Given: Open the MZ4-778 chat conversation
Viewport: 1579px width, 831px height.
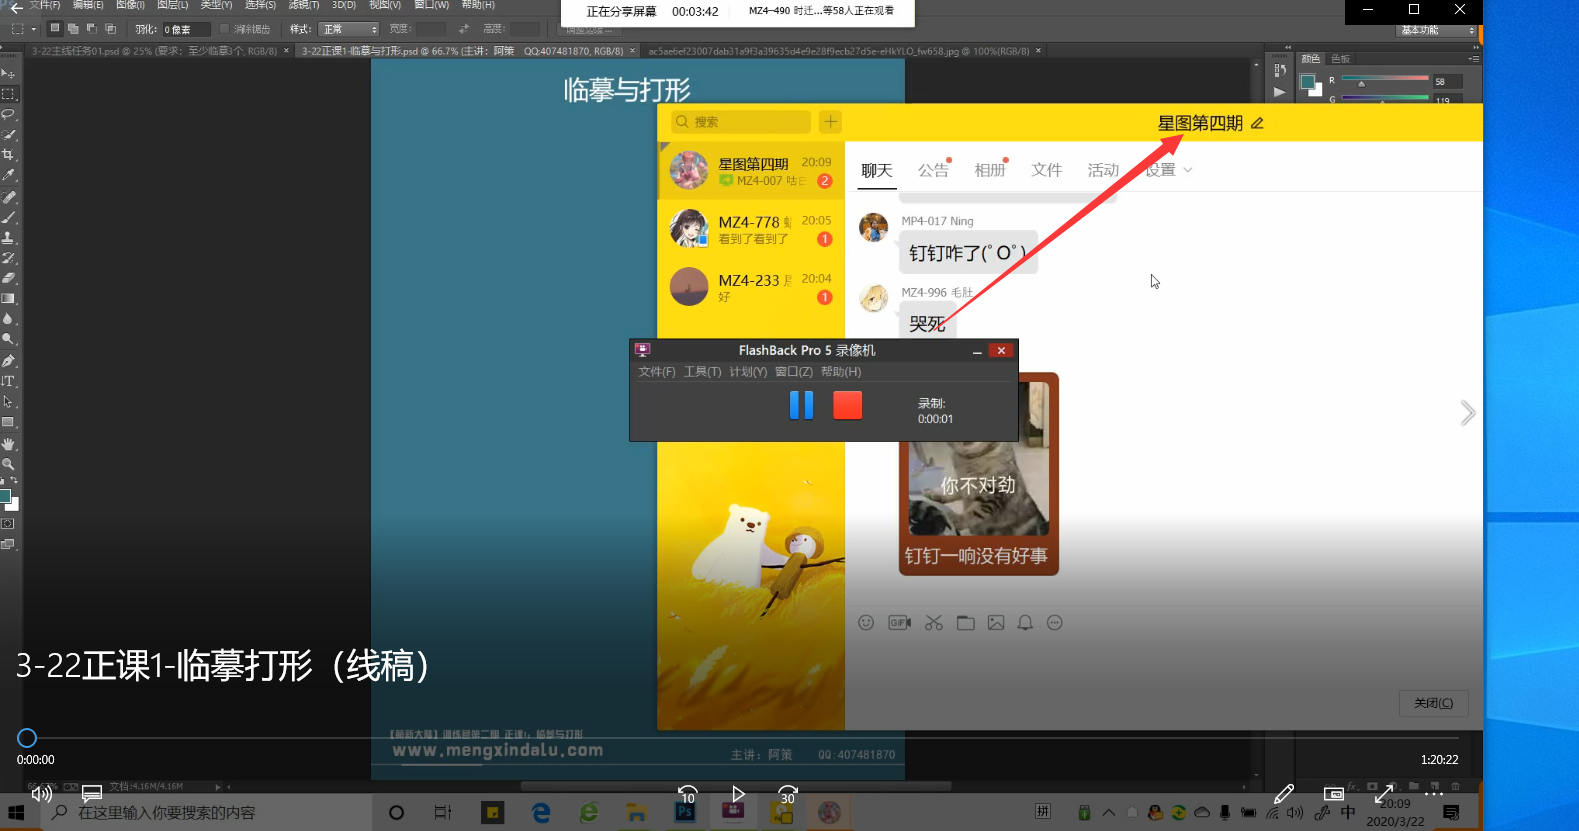Looking at the screenshot, I should click(751, 229).
